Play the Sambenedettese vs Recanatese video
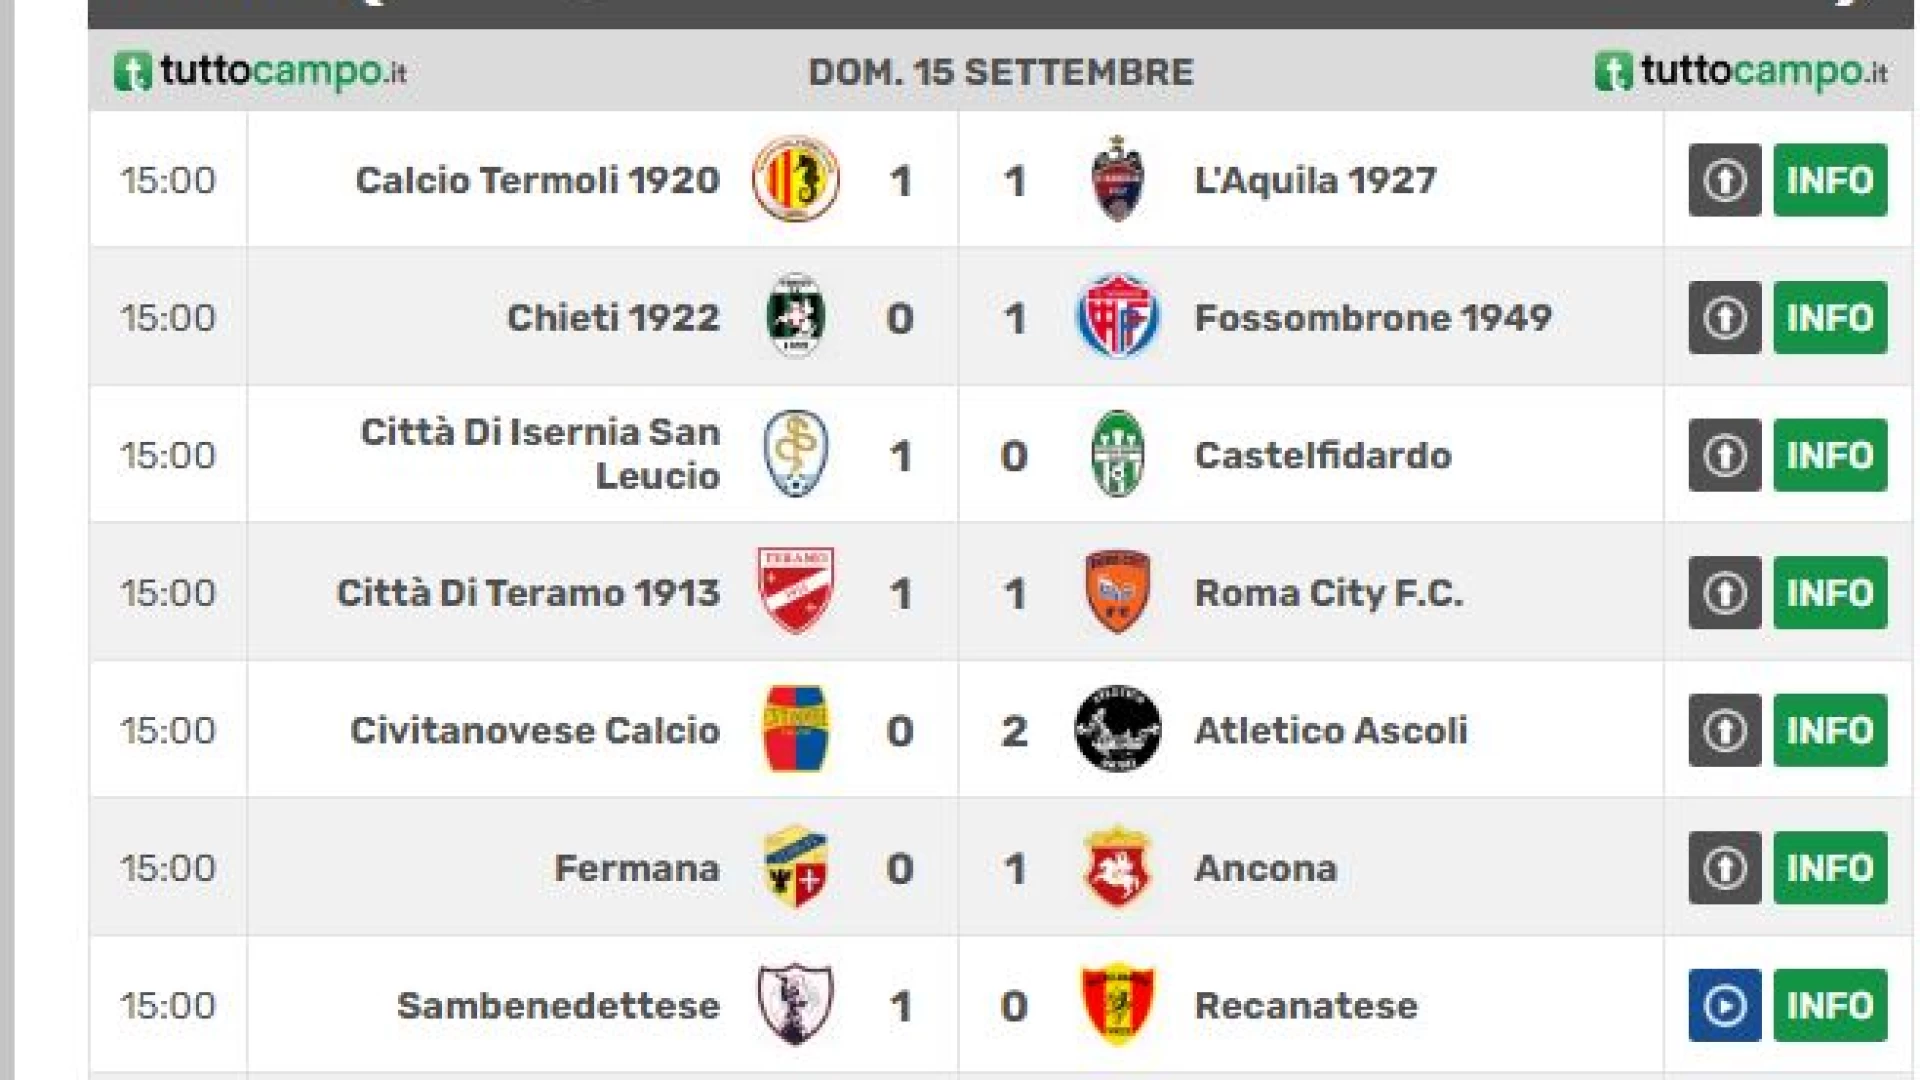1920x1080 pixels. tap(1725, 1005)
